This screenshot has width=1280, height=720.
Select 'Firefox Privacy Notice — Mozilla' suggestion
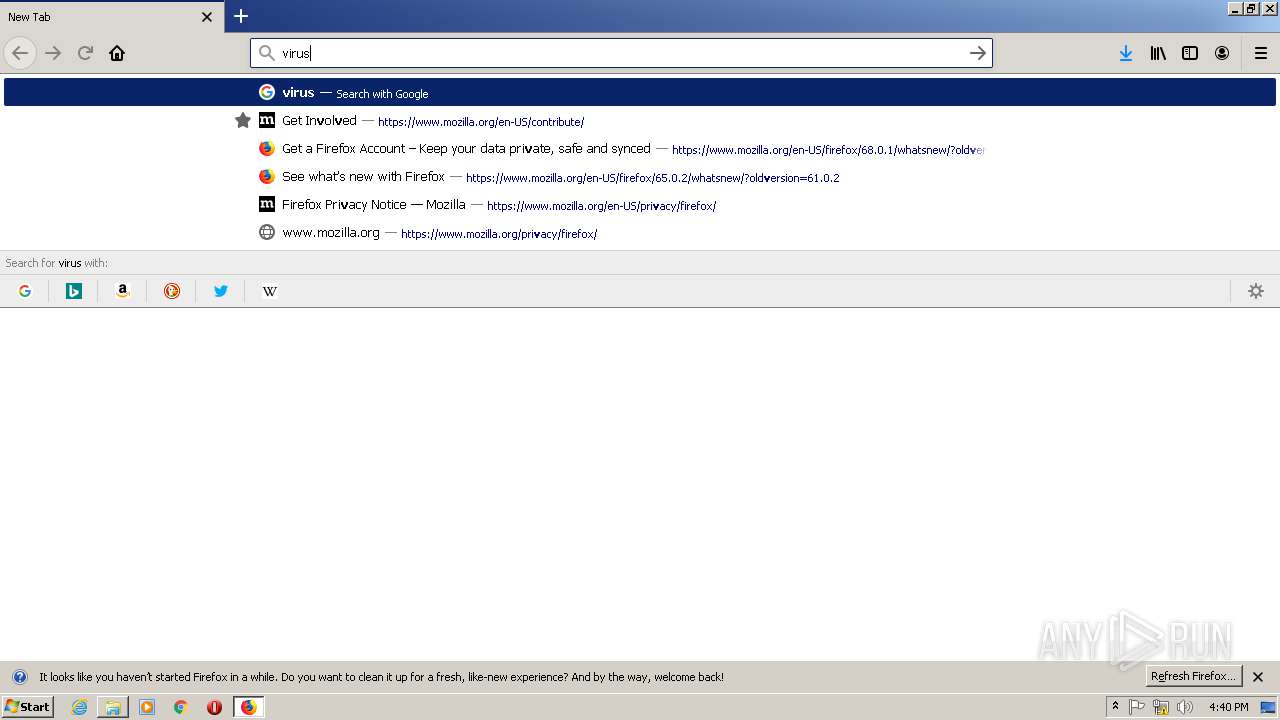[640, 204]
